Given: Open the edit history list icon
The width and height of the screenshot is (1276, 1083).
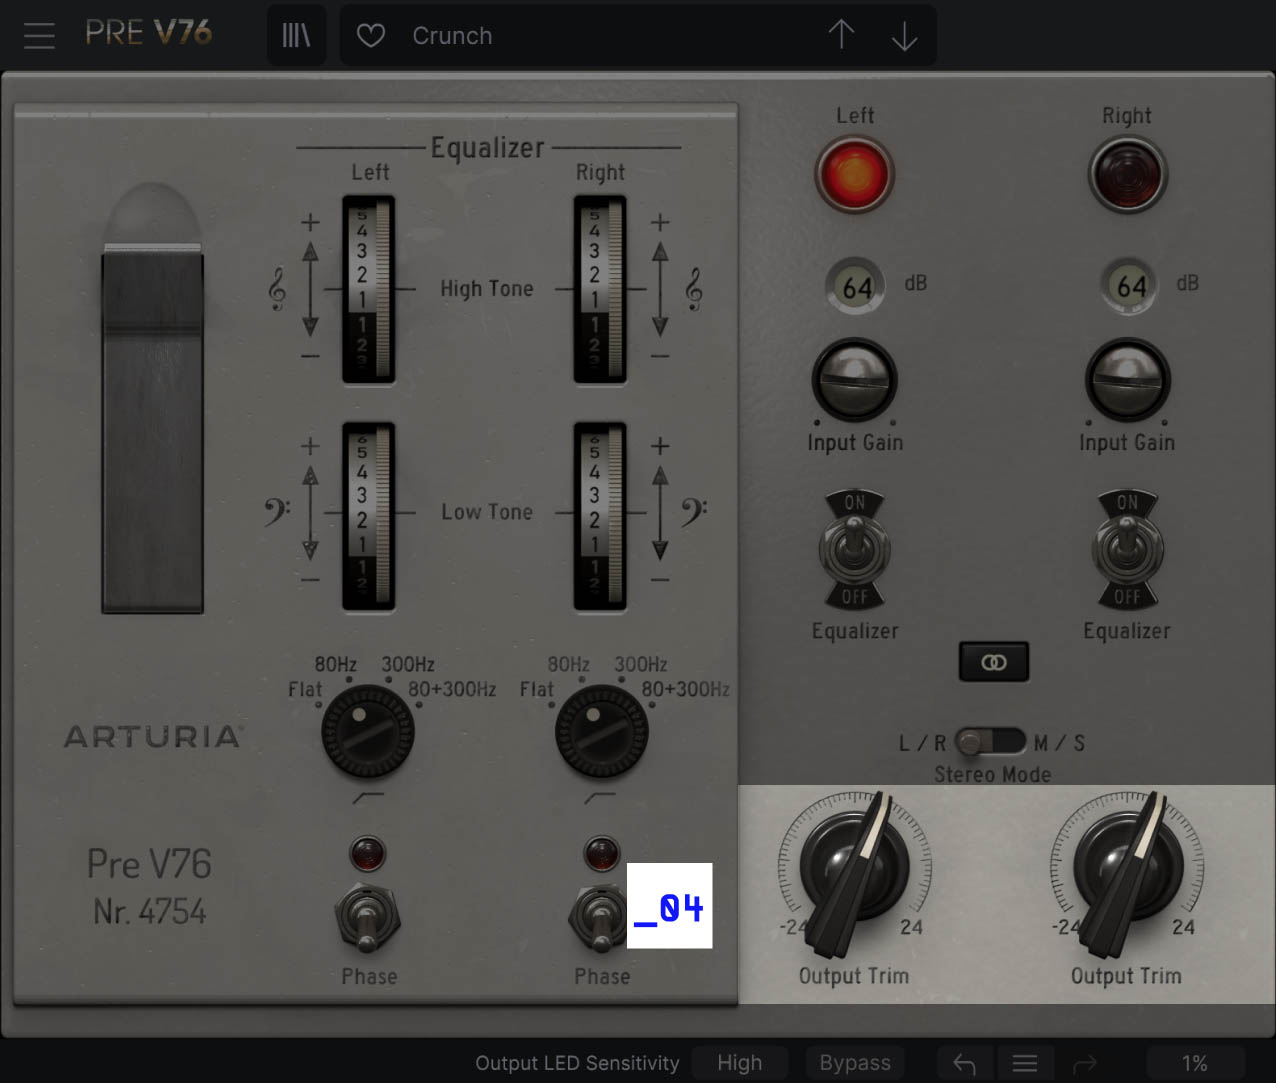Looking at the screenshot, I should (1025, 1063).
